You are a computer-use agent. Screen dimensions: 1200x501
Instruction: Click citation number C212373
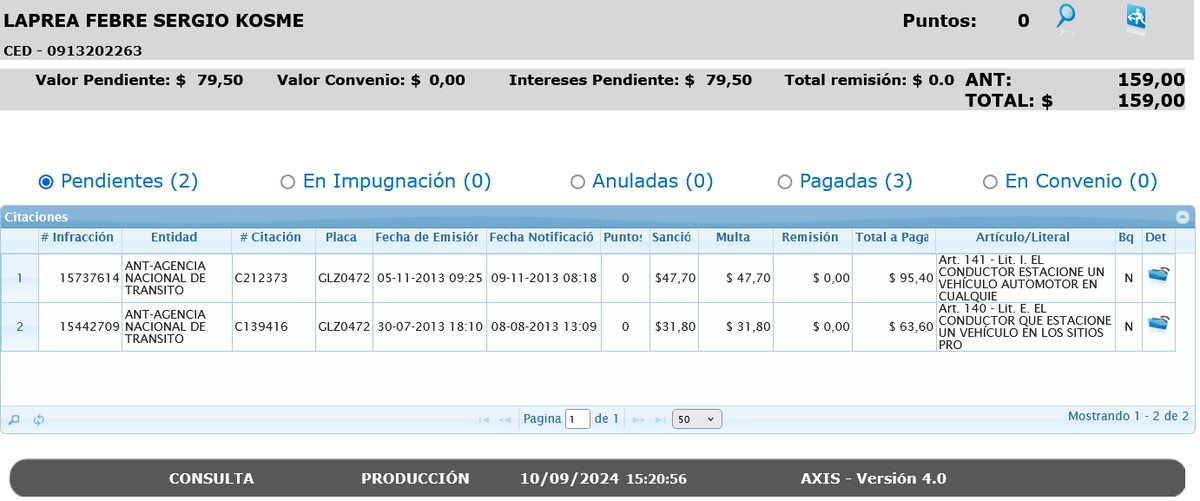pos(261,278)
